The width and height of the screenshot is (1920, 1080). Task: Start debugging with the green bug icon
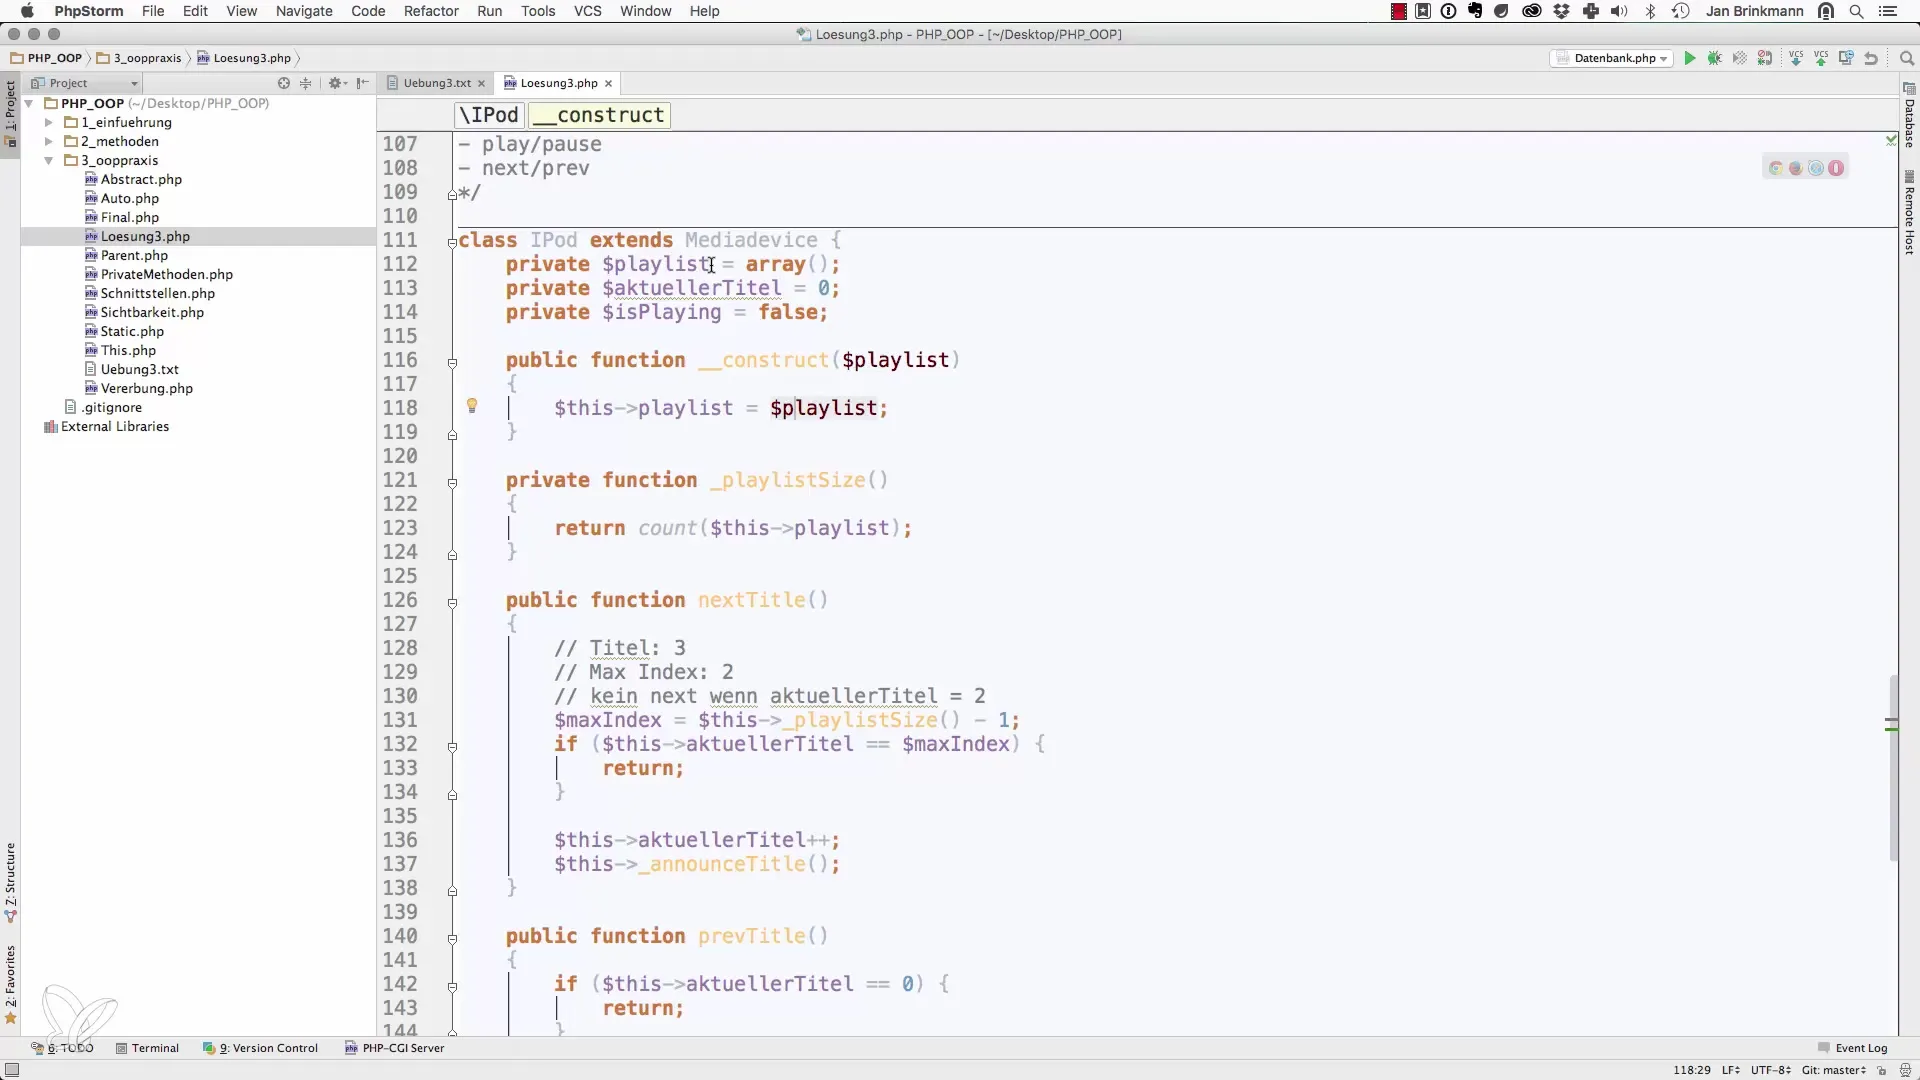click(1715, 58)
